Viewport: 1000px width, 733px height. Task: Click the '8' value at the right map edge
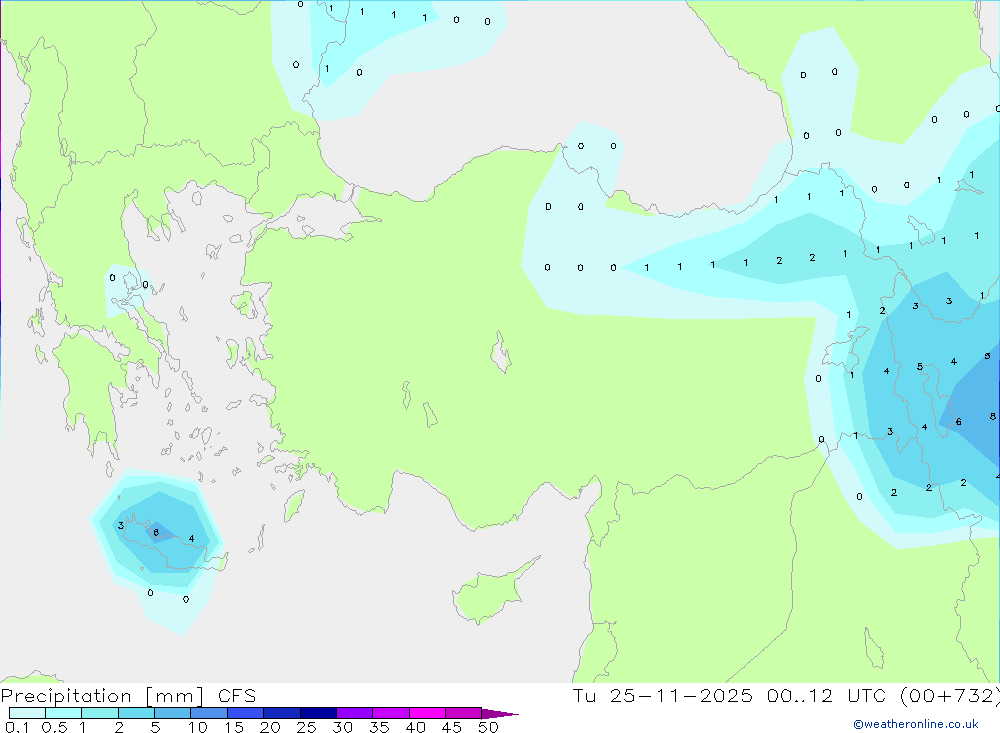tap(992, 417)
